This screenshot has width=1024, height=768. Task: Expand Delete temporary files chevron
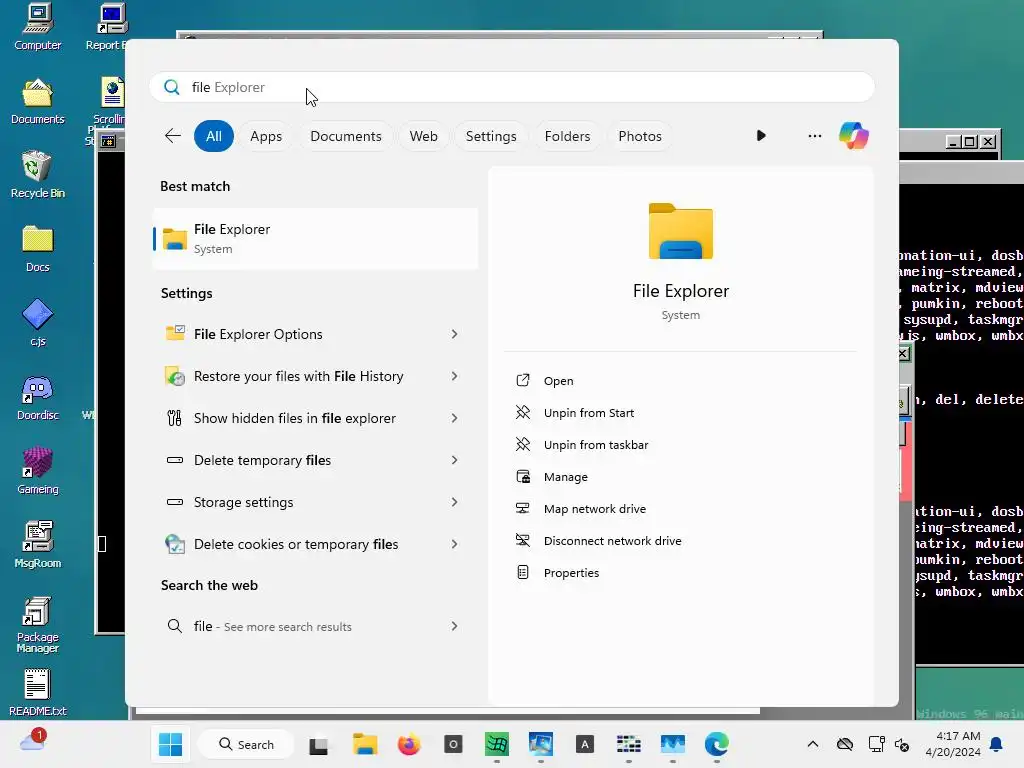(x=455, y=460)
